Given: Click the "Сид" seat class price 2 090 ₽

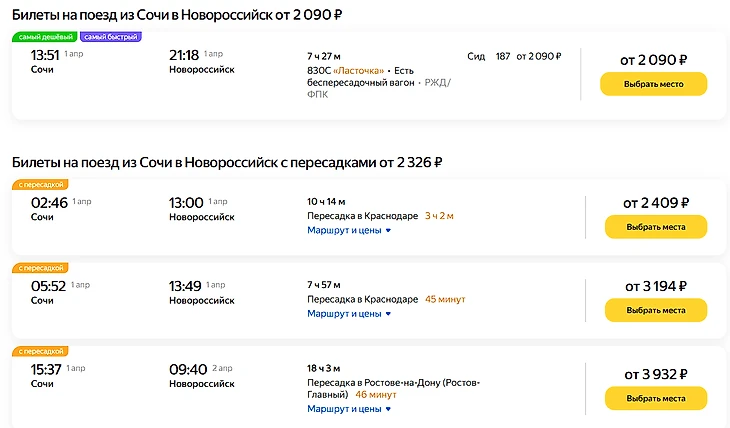Looking at the screenshot, I should [538, 56].
